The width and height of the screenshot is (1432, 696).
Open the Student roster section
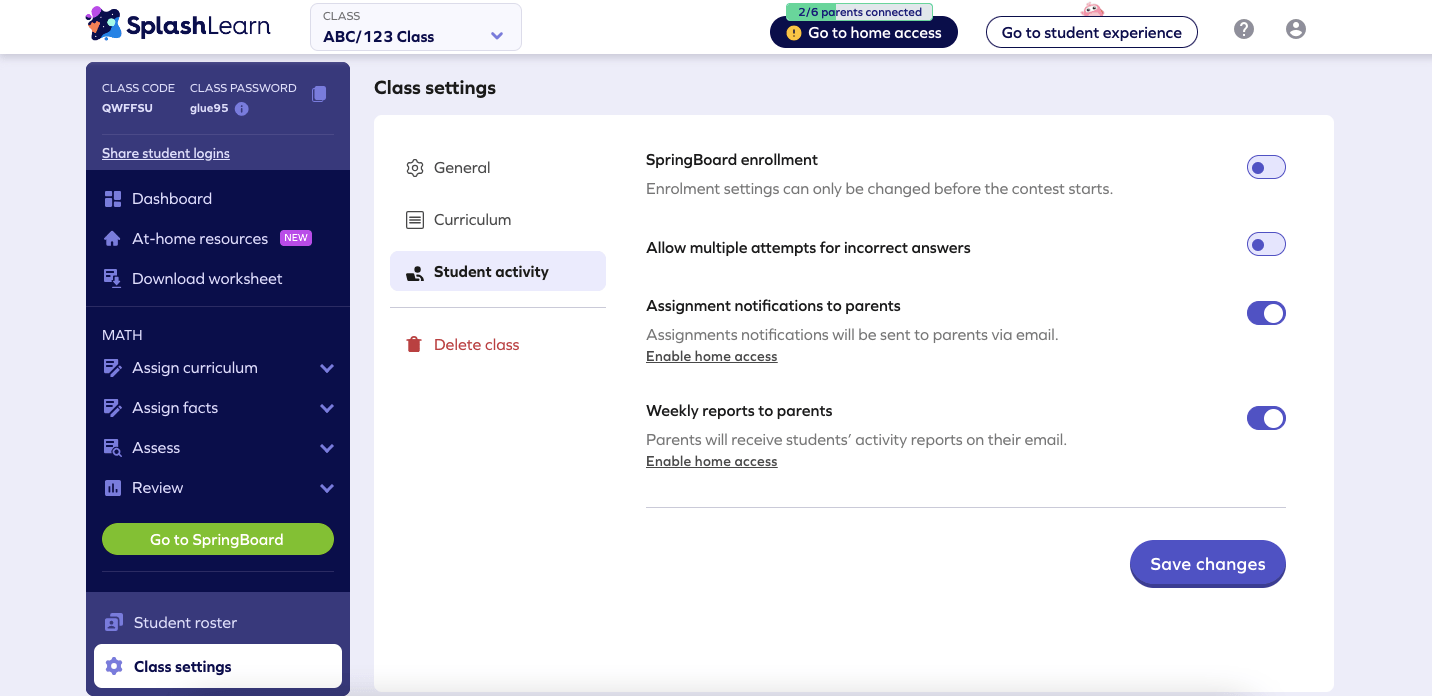[x=186, y=622]
